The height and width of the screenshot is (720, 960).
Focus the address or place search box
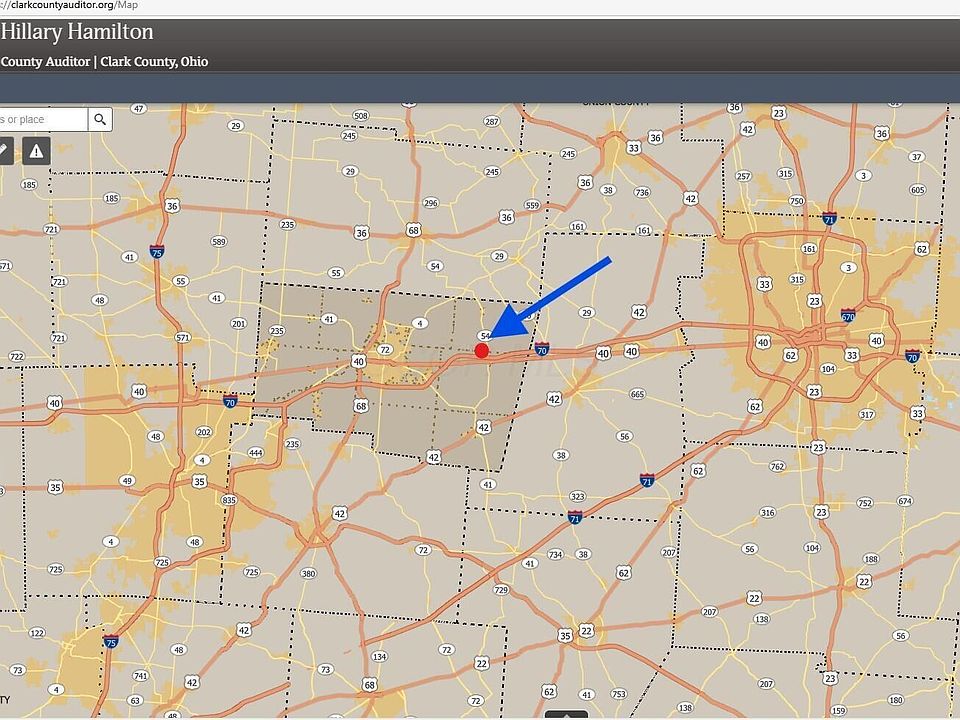click(x=43, y=119)
